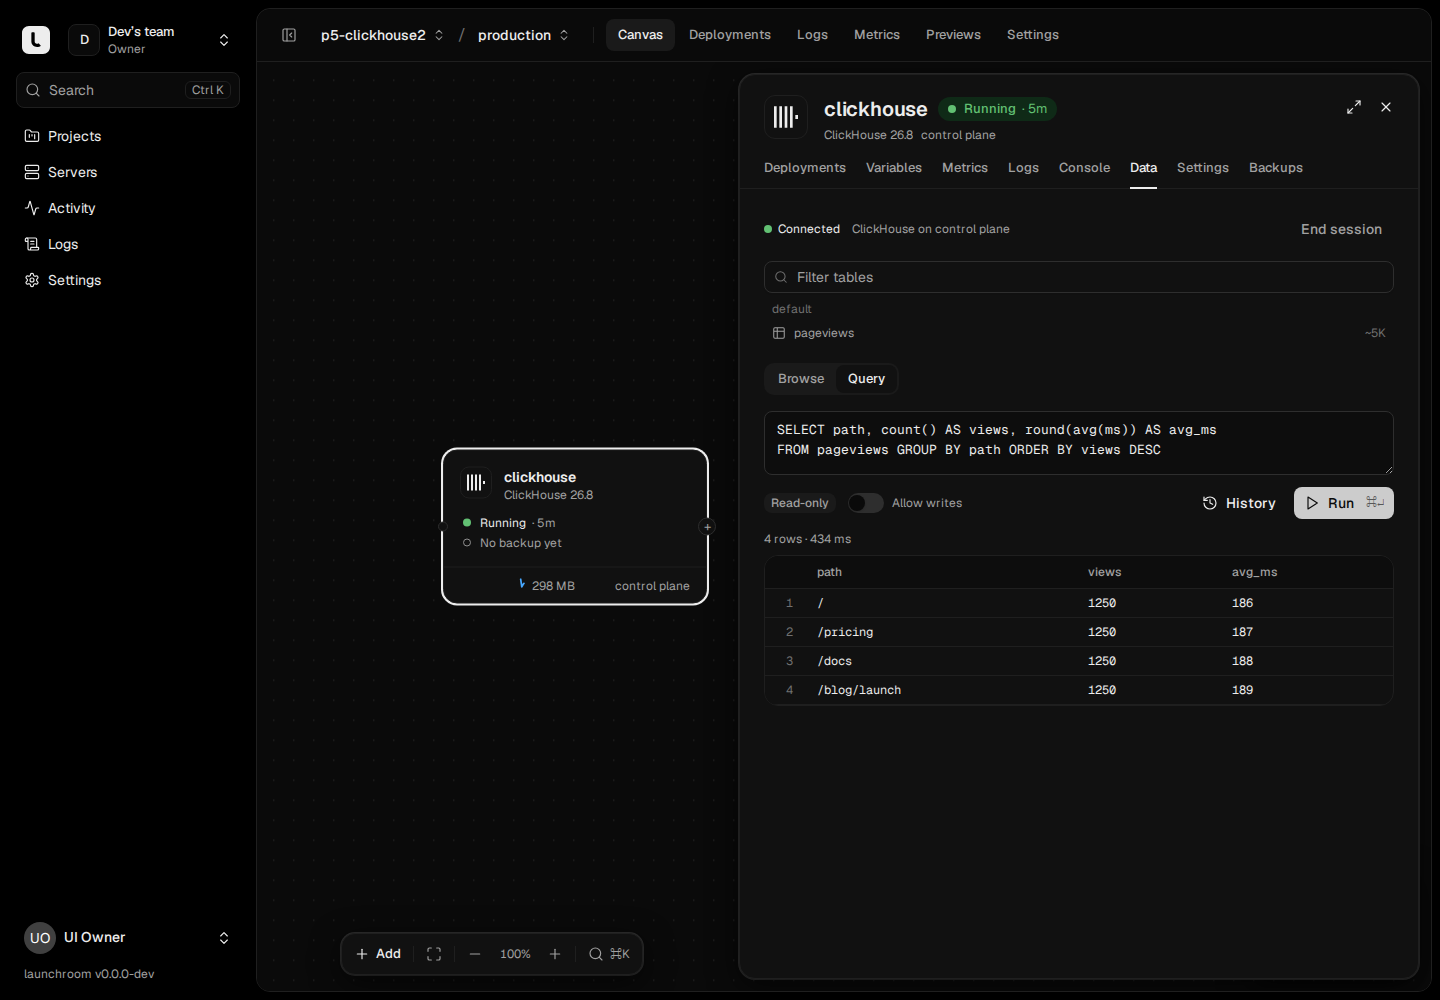Click the plus connector on clickhouse node
Image resolution: width=1440 pixels, height=1000 pixels.
[x=707, y=527]
